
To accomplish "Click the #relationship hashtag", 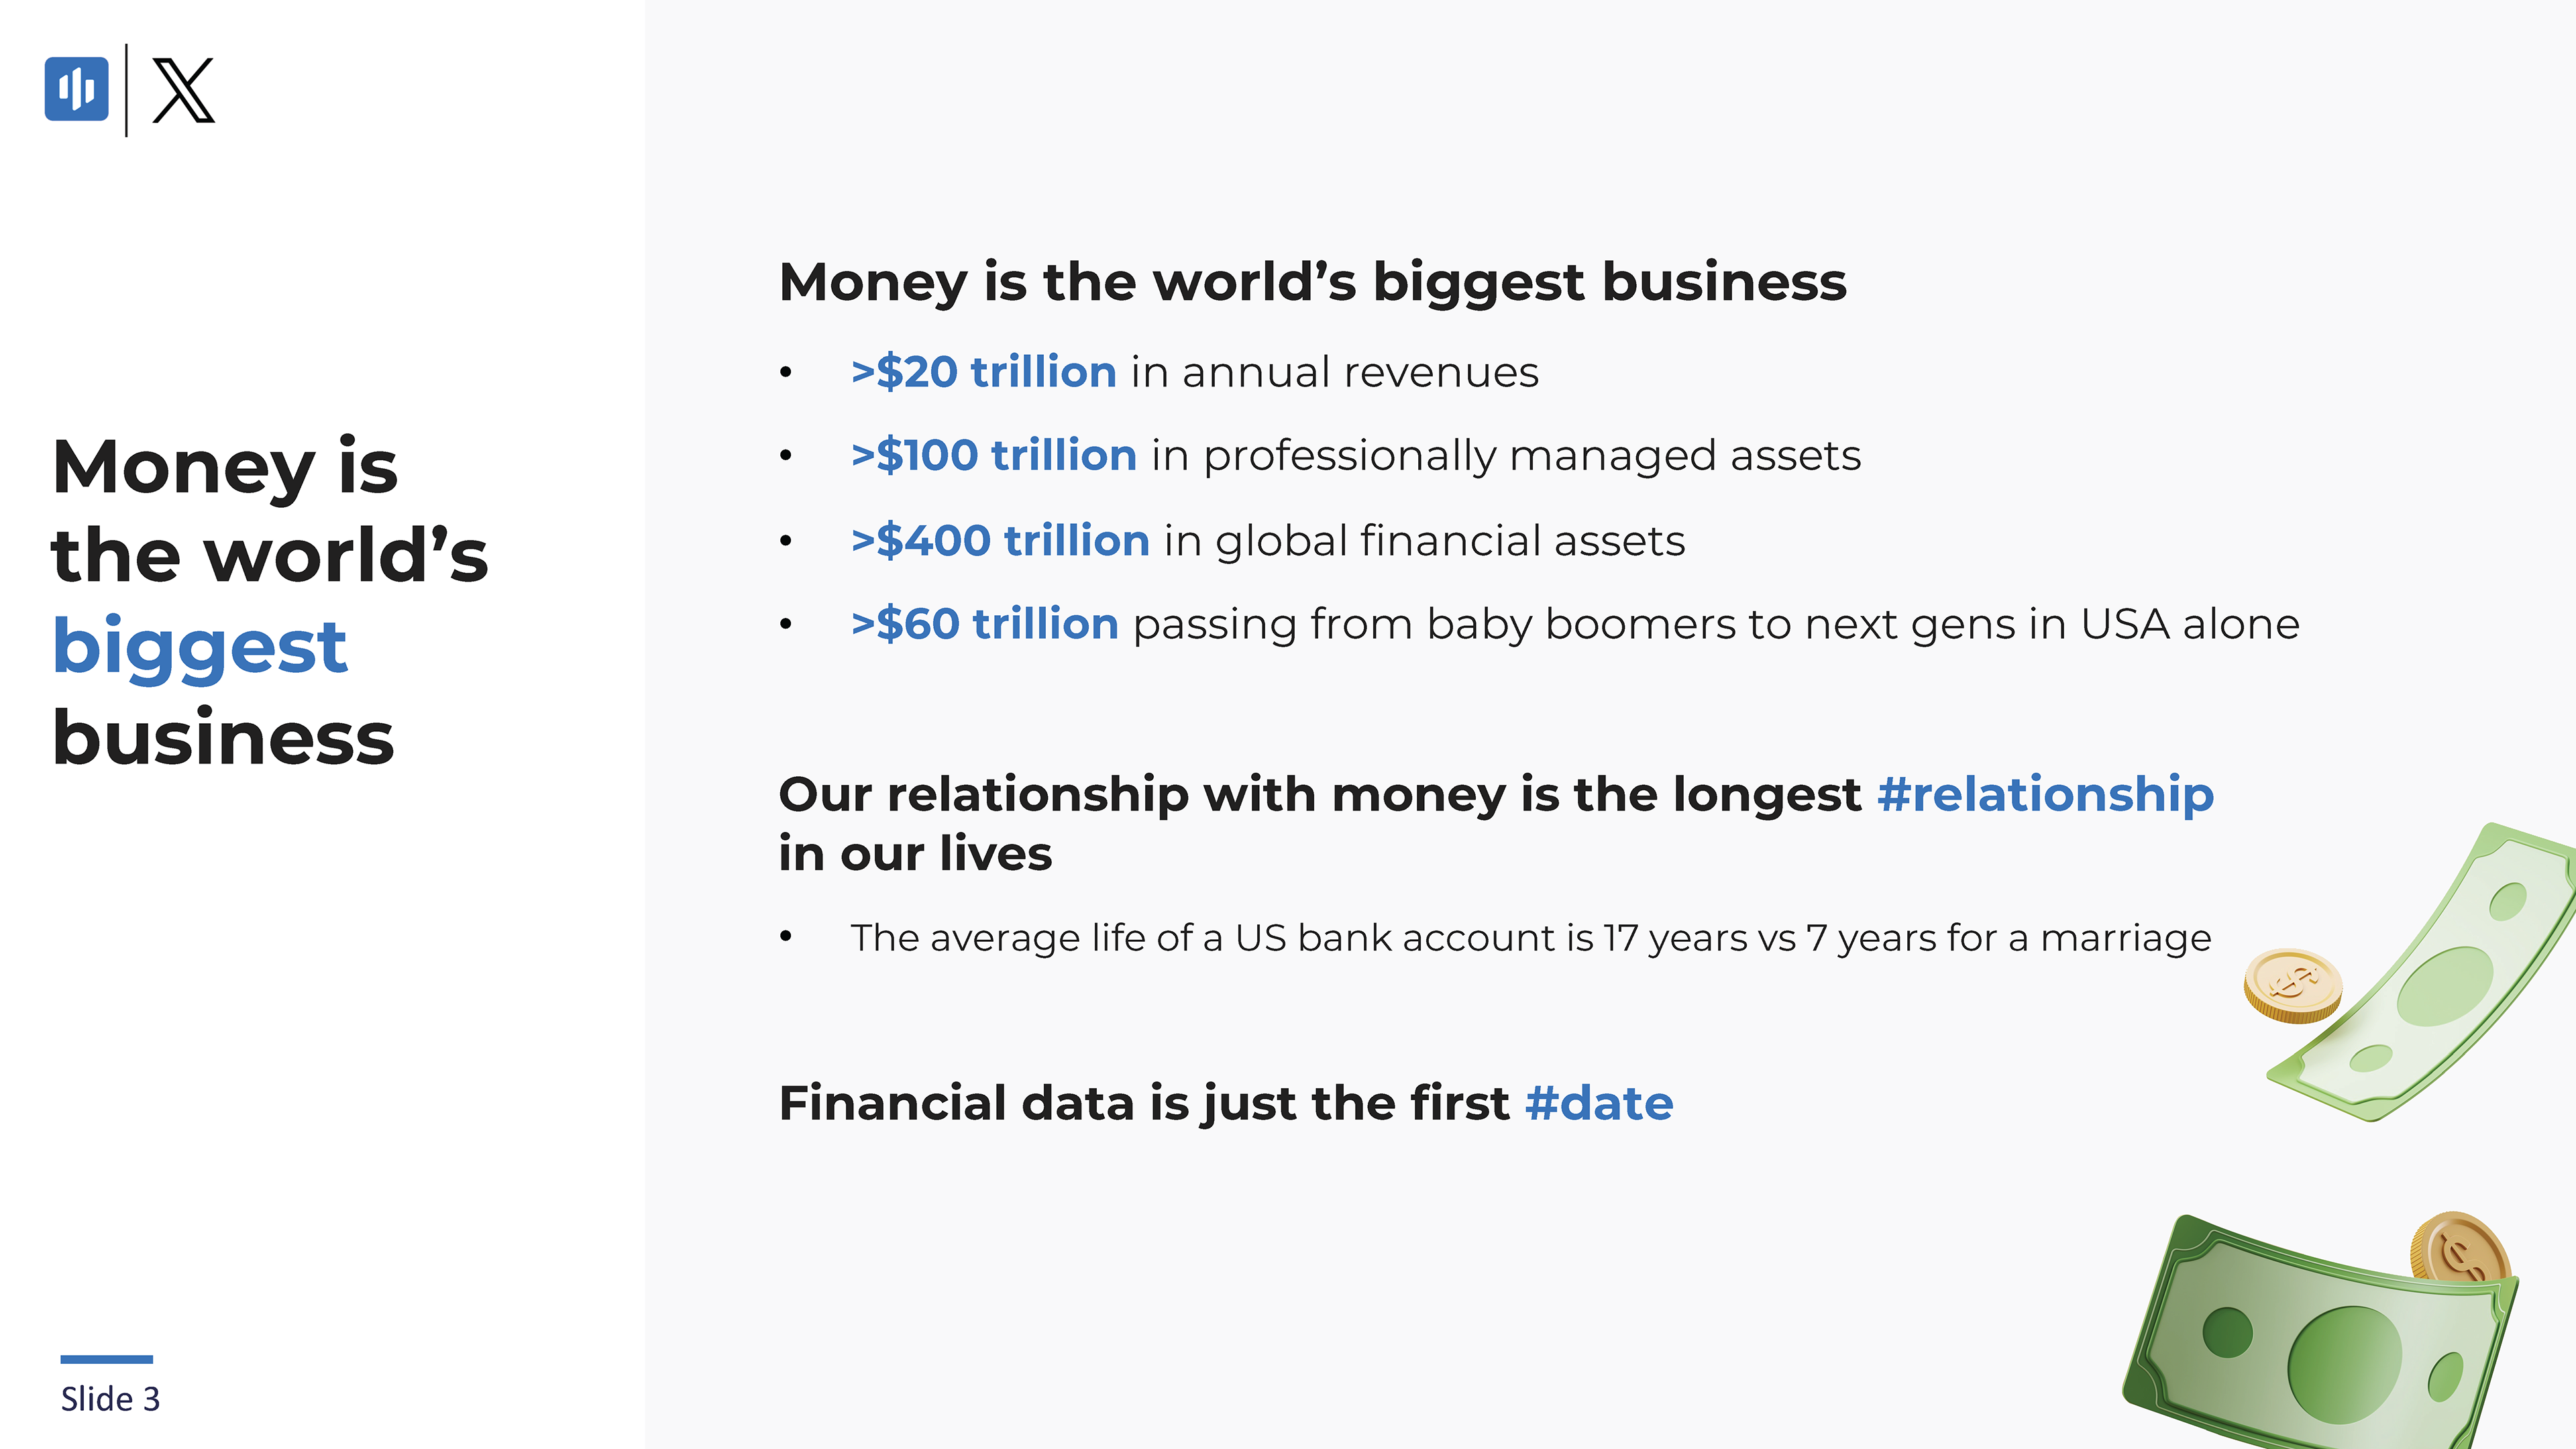I will click(x=2045, y=794).
